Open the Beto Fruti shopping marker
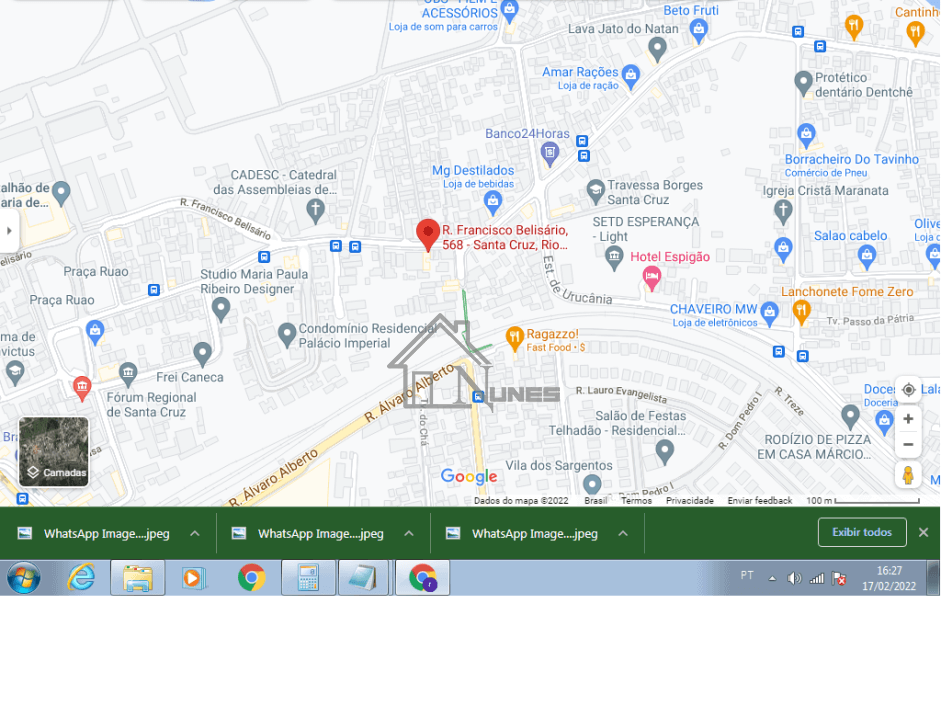The image size is (941, 706). click(x=698, y=31)
